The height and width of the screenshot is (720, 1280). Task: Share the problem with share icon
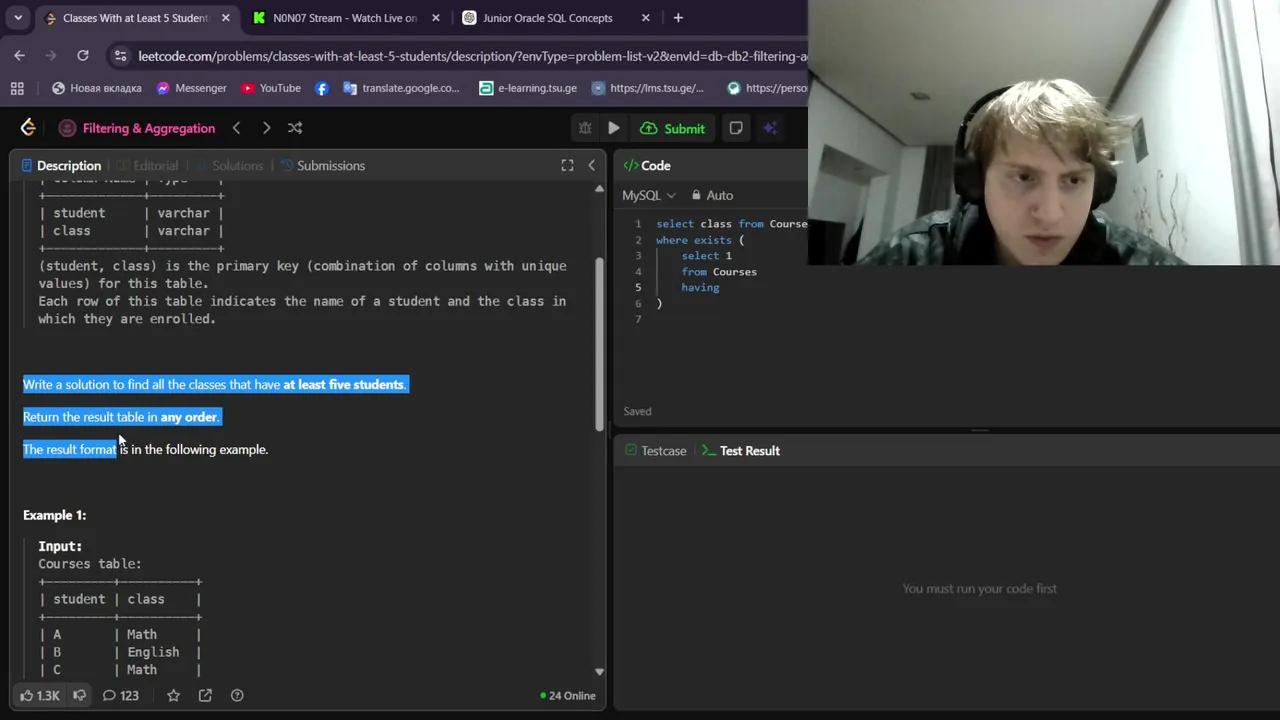pos(205,695)
